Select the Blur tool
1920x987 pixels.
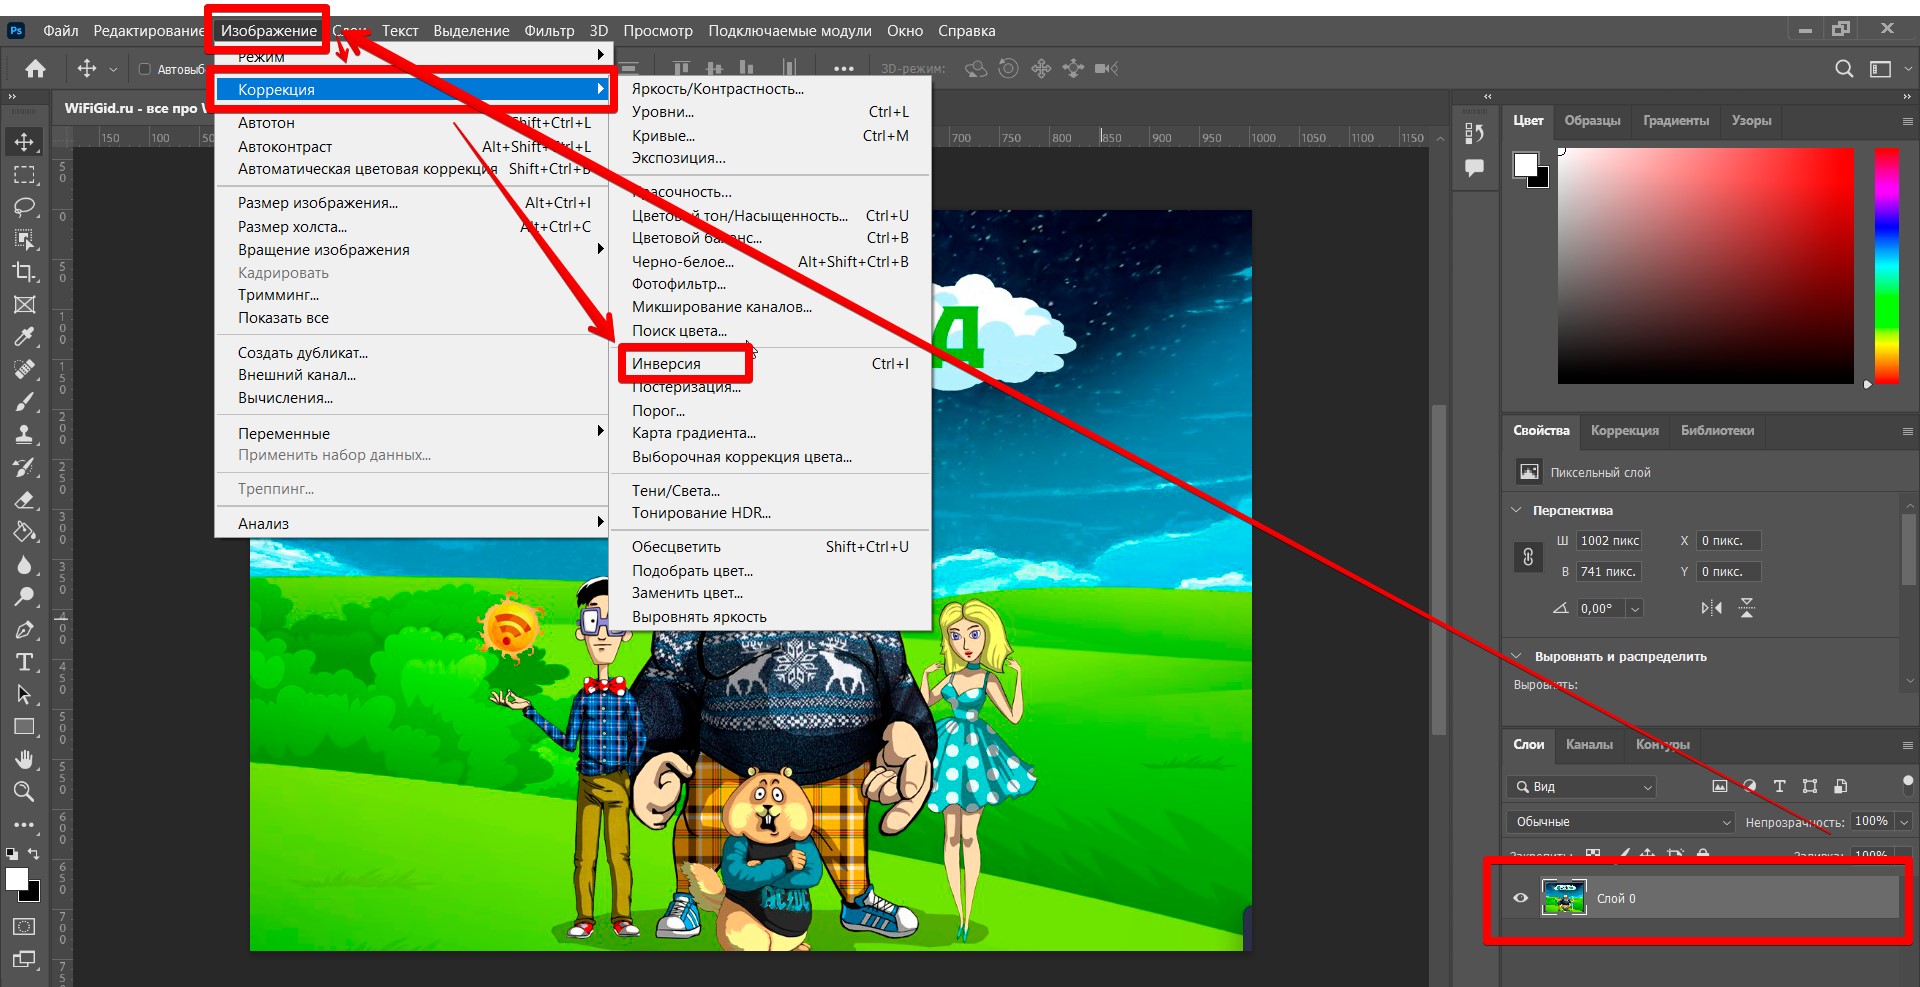[x=24, y=565]
